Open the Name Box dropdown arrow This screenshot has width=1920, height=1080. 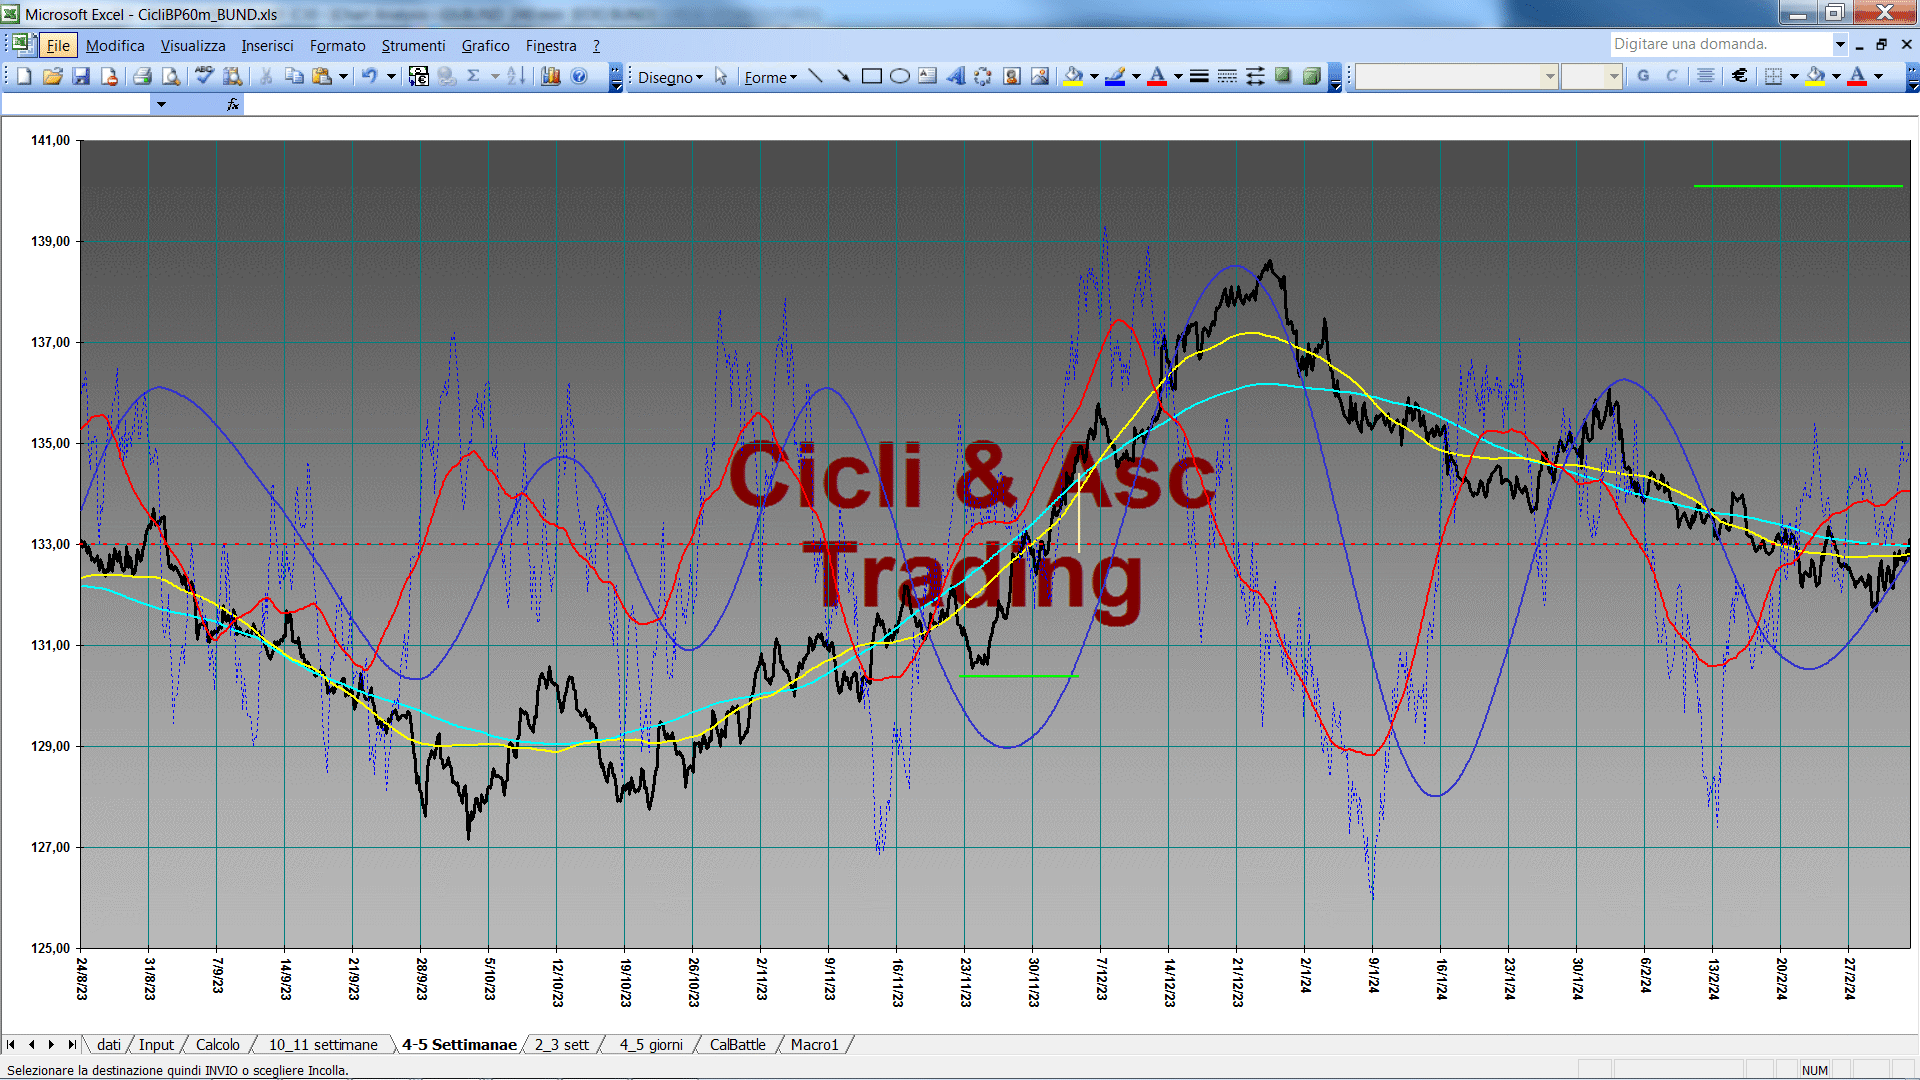(161, 104)
